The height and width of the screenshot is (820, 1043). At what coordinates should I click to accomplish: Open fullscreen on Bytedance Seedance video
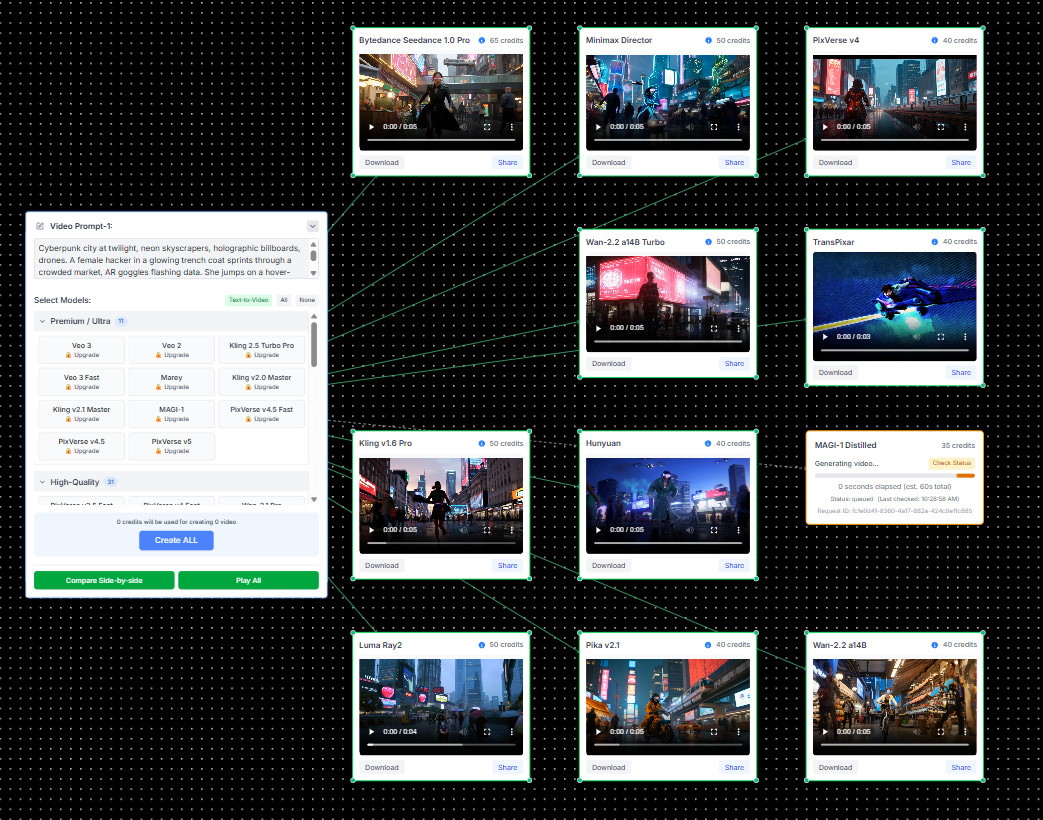pos(487,127)
